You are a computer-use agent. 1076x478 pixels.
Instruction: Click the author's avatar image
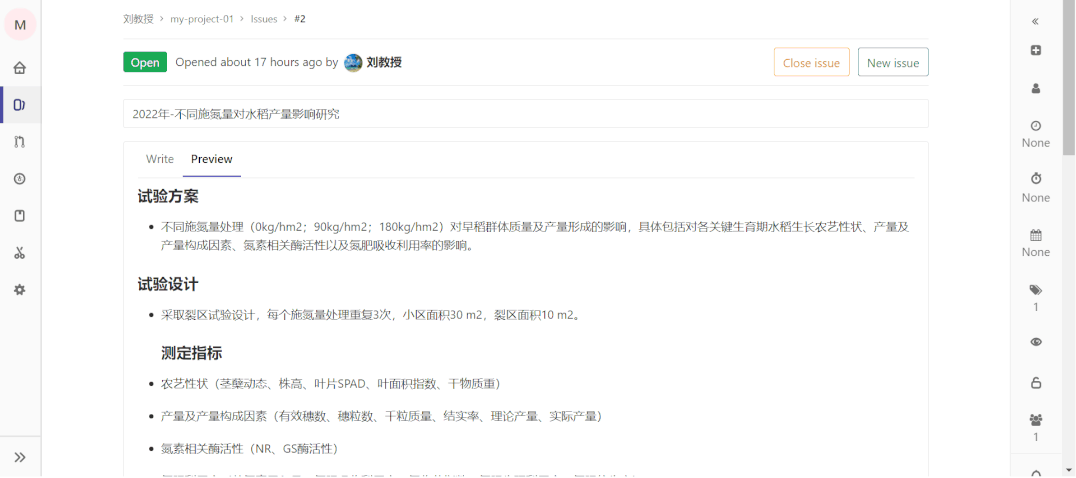click(x=353, y=62)
